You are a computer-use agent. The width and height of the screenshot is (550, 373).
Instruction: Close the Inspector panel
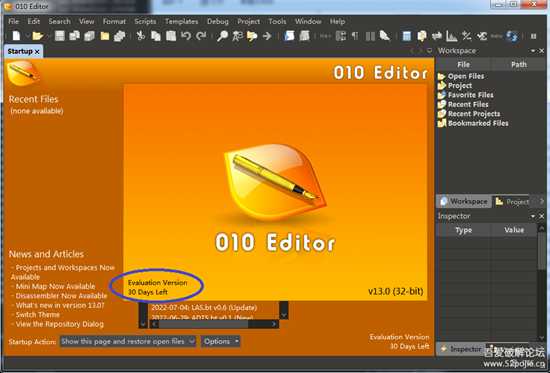pos(542,216)
